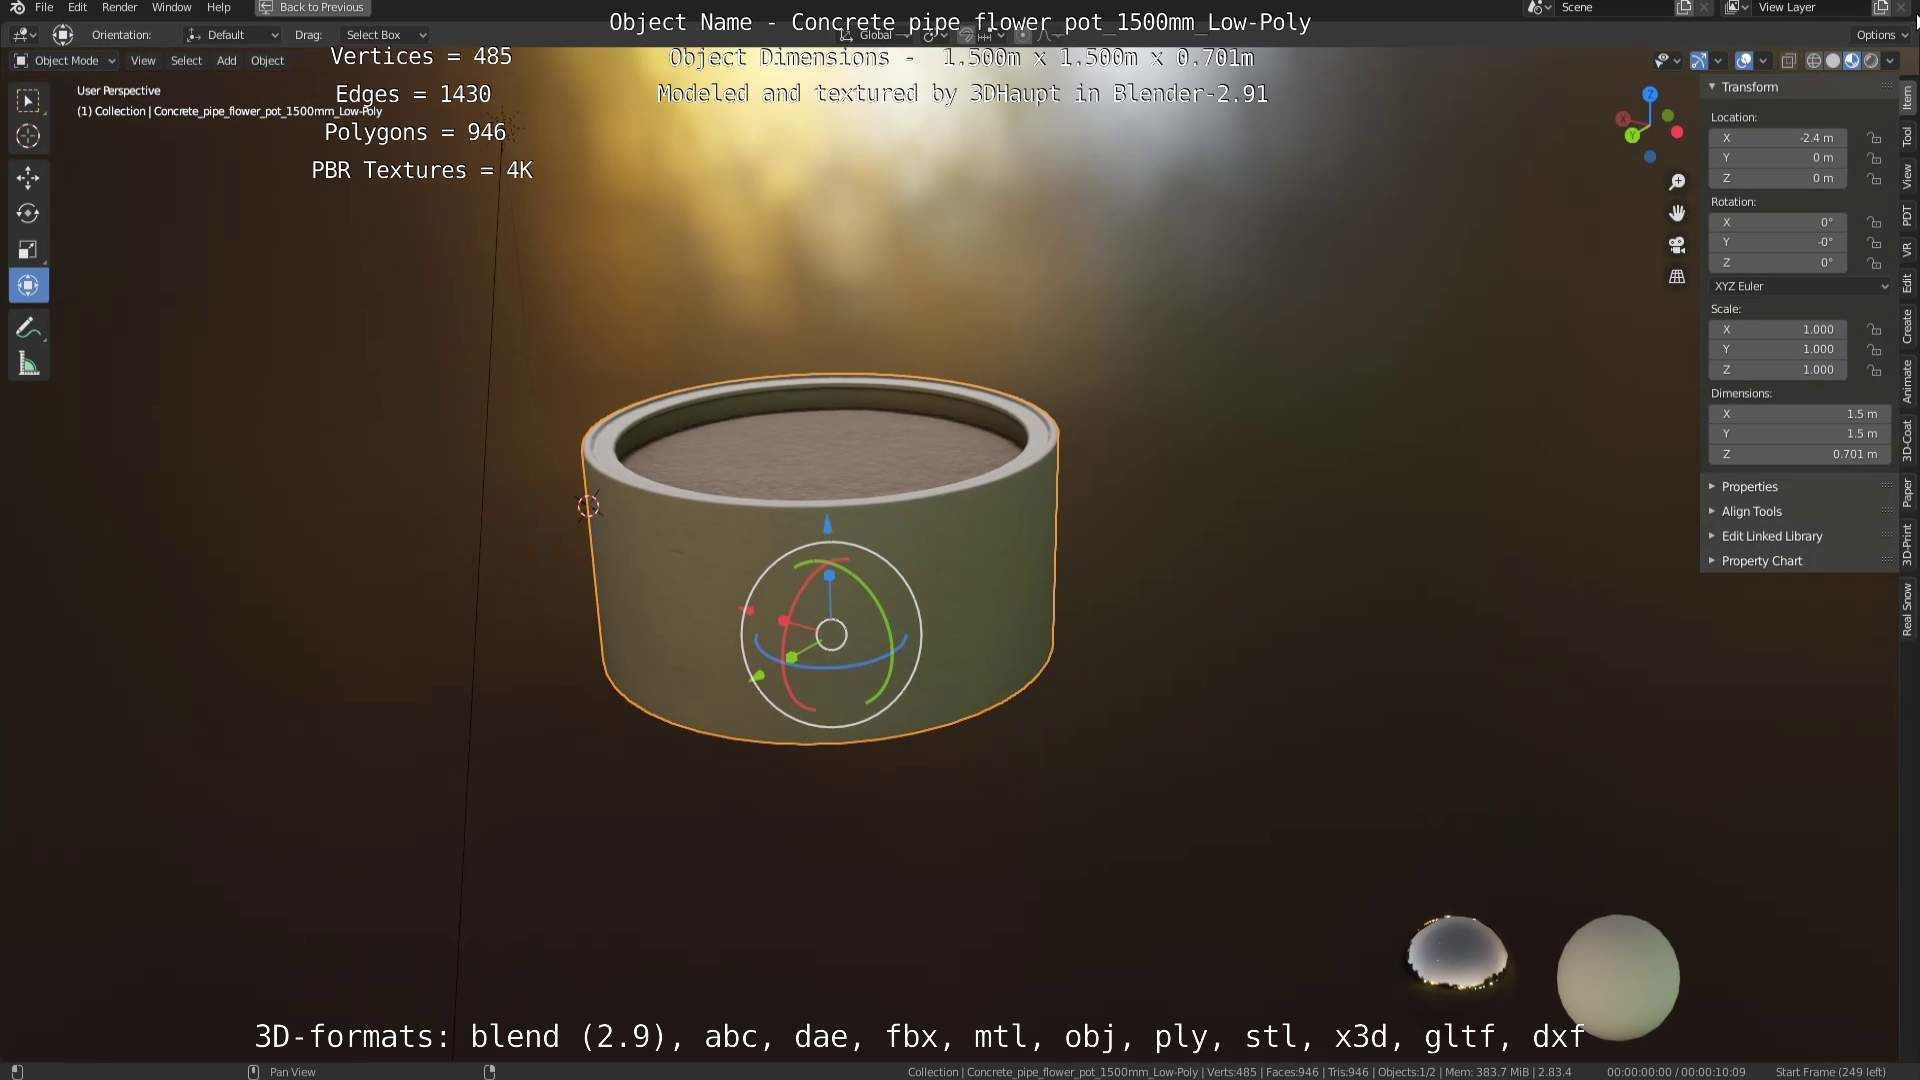Screen dimensions: 1920x1080
Task: Toggle lock on Location X
Action: 1874,138
